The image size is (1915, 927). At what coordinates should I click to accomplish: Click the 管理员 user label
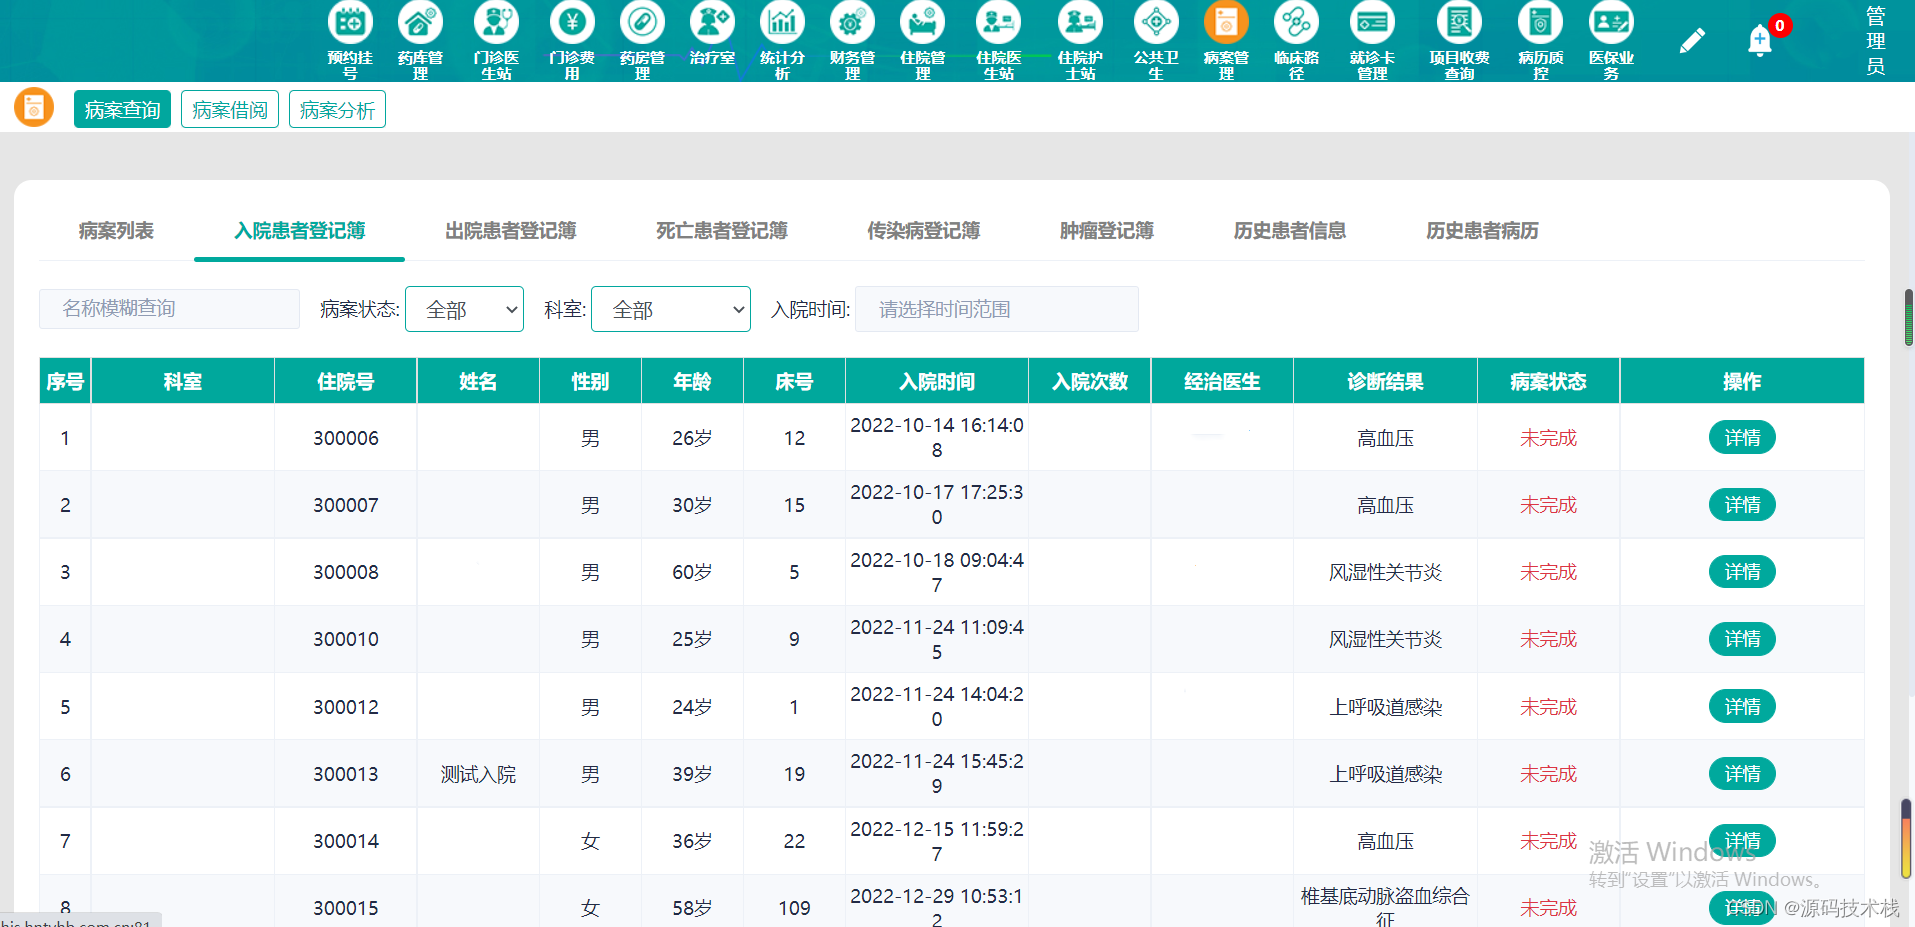click(x=1876, y=41)
